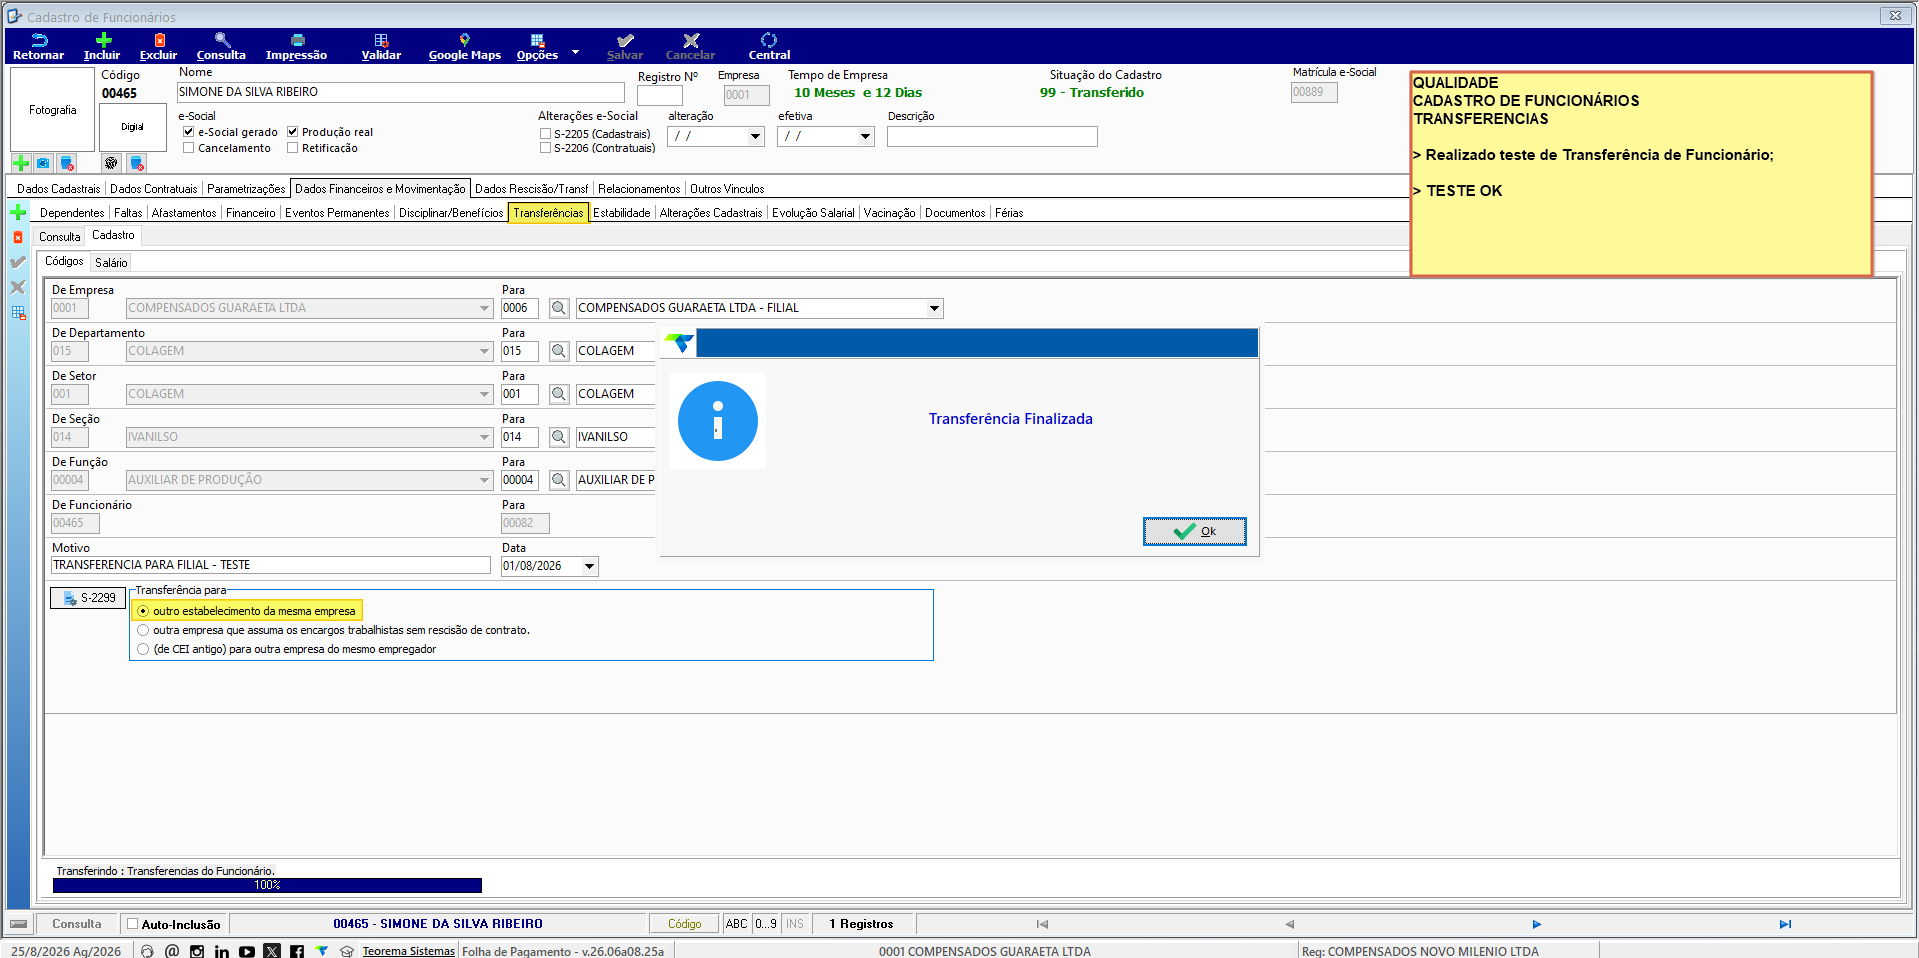
Task: Toggle the Produção real checkbox
Action: coord(293,132)
